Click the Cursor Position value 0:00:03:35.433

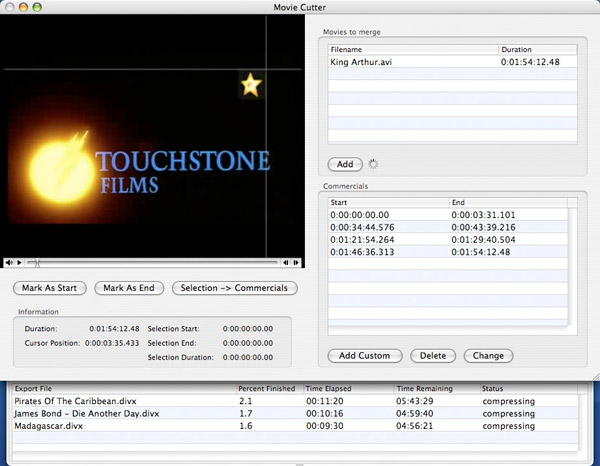click(112, 343)
